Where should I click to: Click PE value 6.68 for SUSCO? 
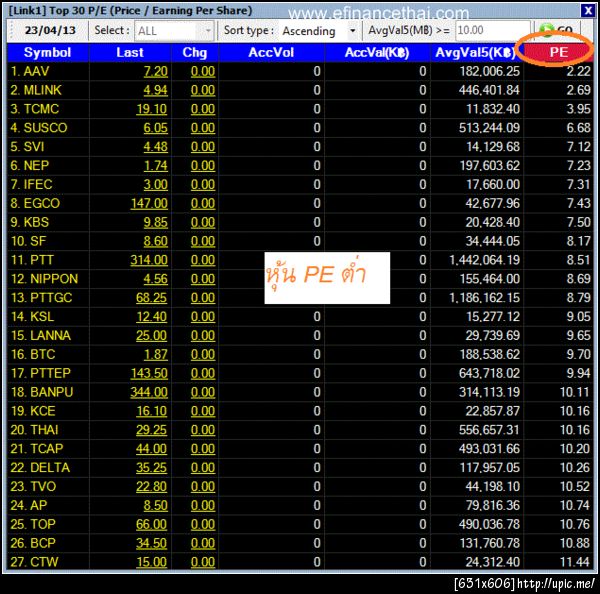point(579,128)
